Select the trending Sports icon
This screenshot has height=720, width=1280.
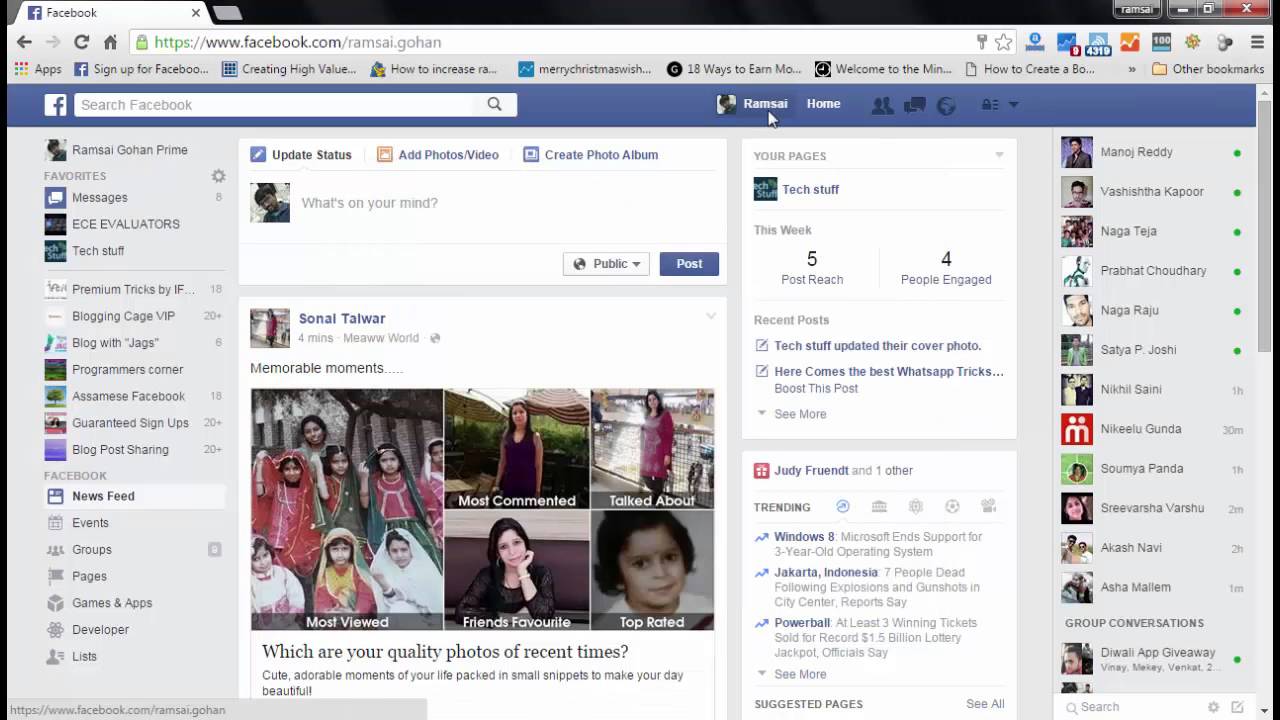point(952,507)
